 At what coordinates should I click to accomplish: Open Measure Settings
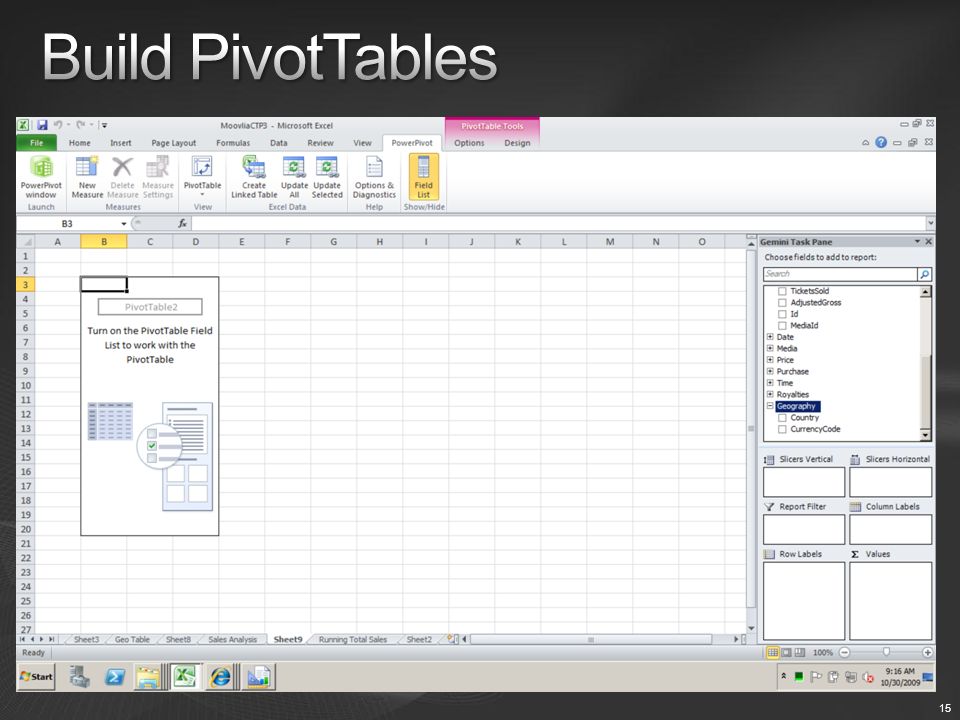[x=158, y=176]
